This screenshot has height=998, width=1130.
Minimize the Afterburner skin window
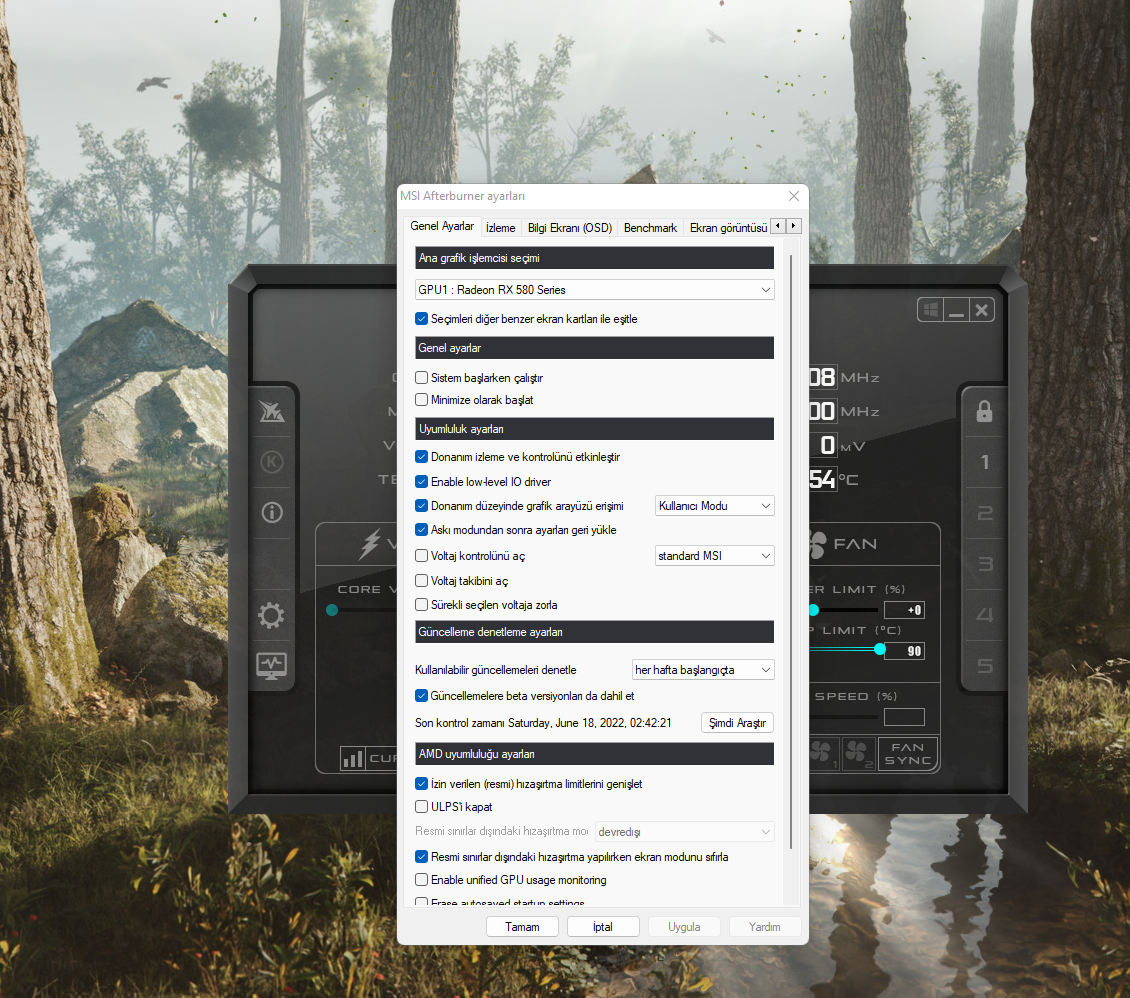point(956,310)
